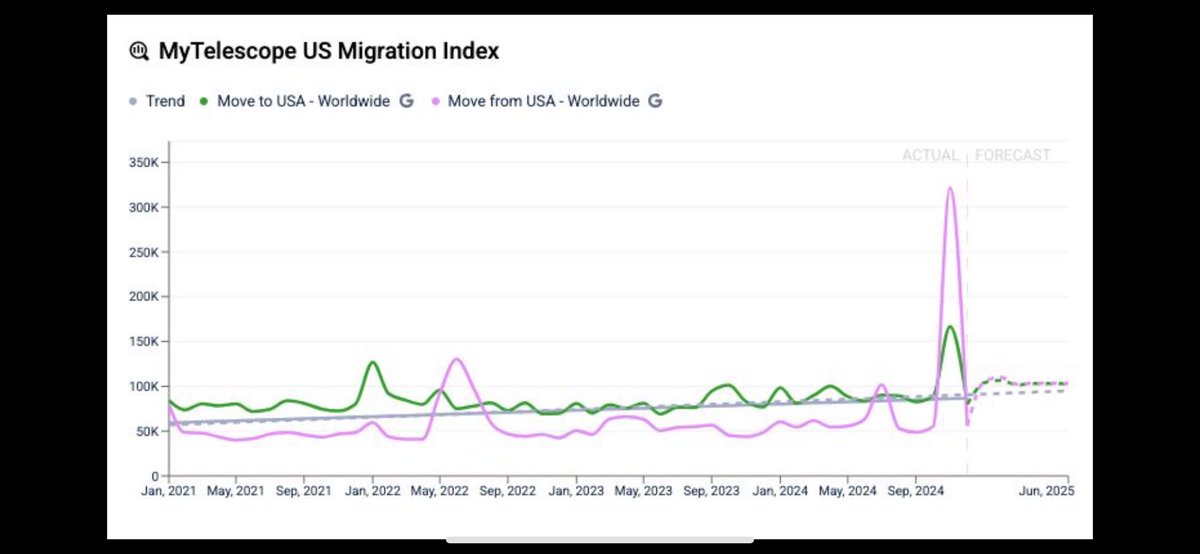Click the 350K y-axis label
The height and width of the screenshot is (554, 1200).
click(145, 162)
